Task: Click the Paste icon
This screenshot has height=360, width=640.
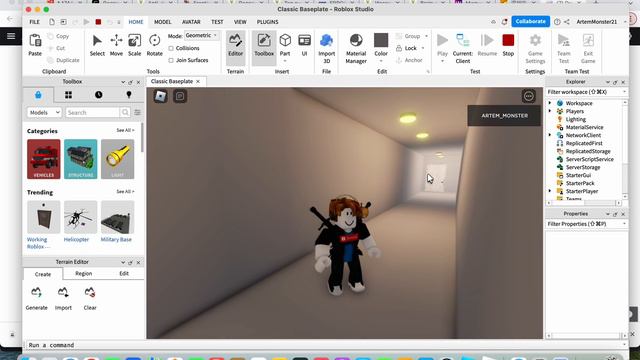Action: [35, 41]
